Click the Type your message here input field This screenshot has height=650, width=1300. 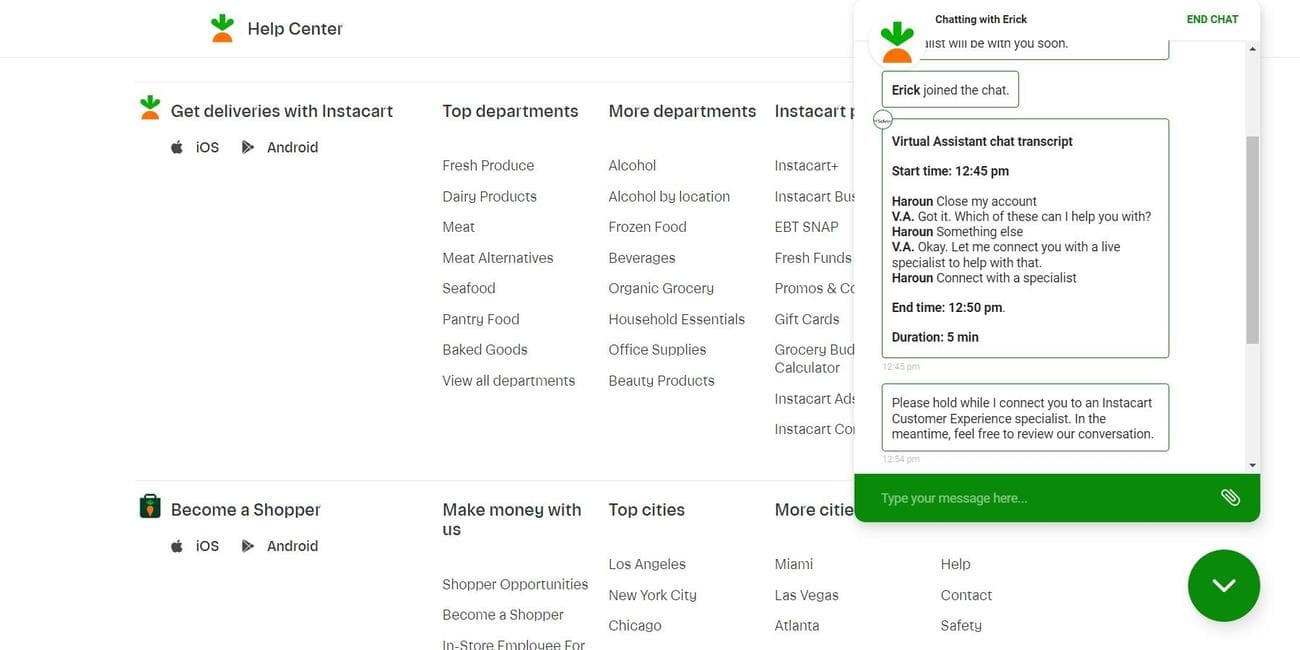tap(1000, 497)
